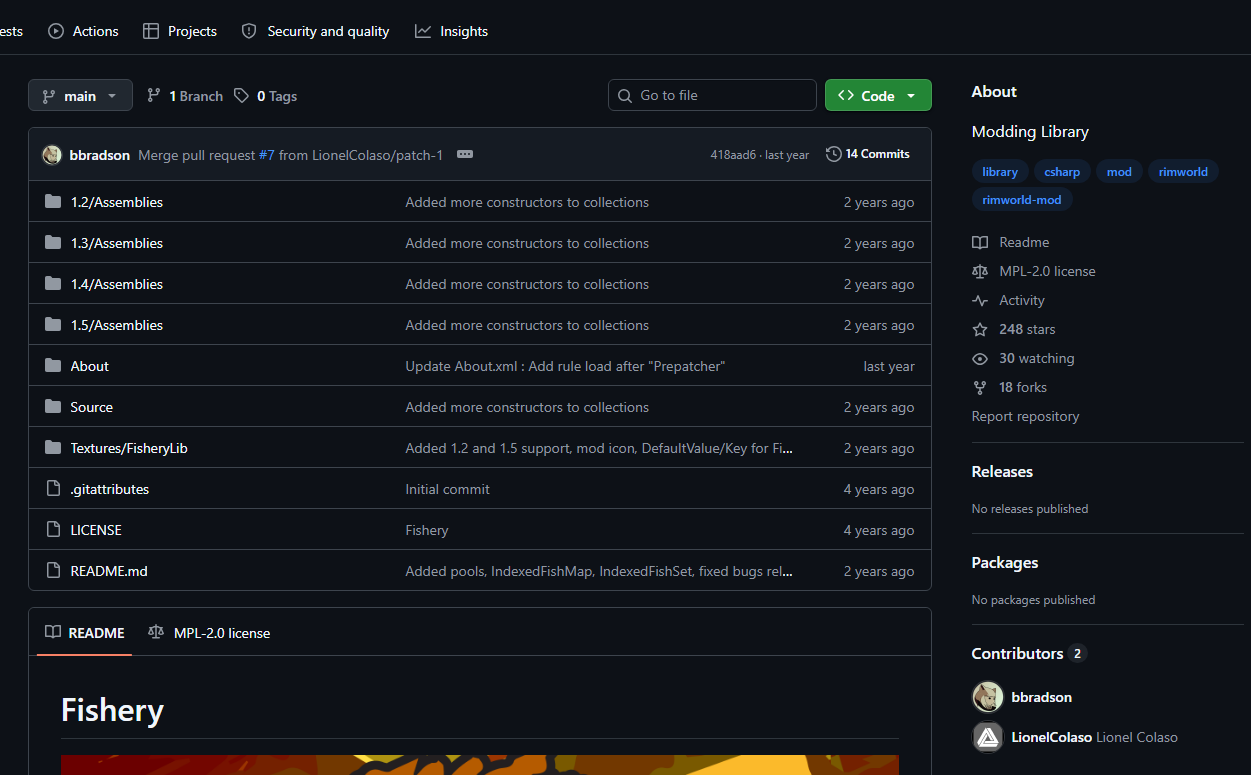1251x775 pixels.
Task: View the 0 Tags link
Action: 266,96
